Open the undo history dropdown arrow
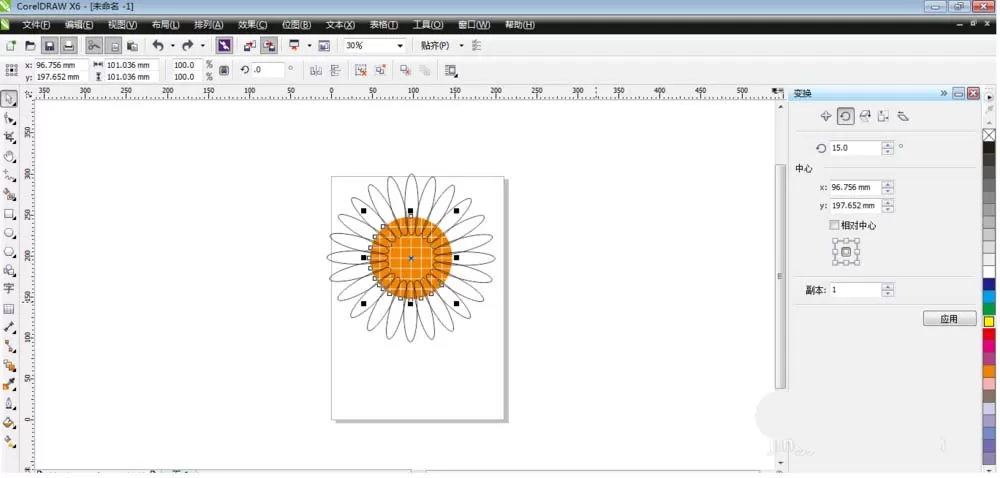The width and height of the screenshot is (1000, 478). click(x=172, y=46)
